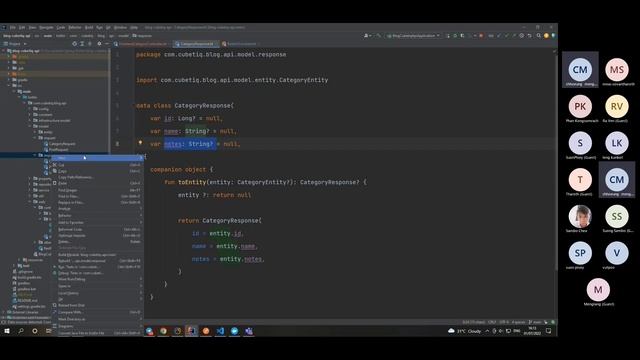
Task: Open Microsoft Teams from taskbar
Action: [249, 331]
